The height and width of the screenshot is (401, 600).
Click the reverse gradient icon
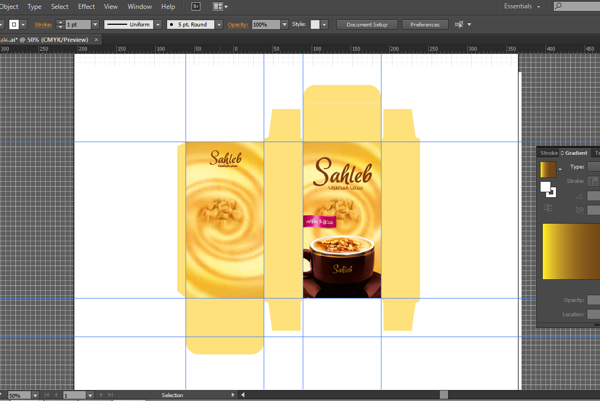(549, 208)
